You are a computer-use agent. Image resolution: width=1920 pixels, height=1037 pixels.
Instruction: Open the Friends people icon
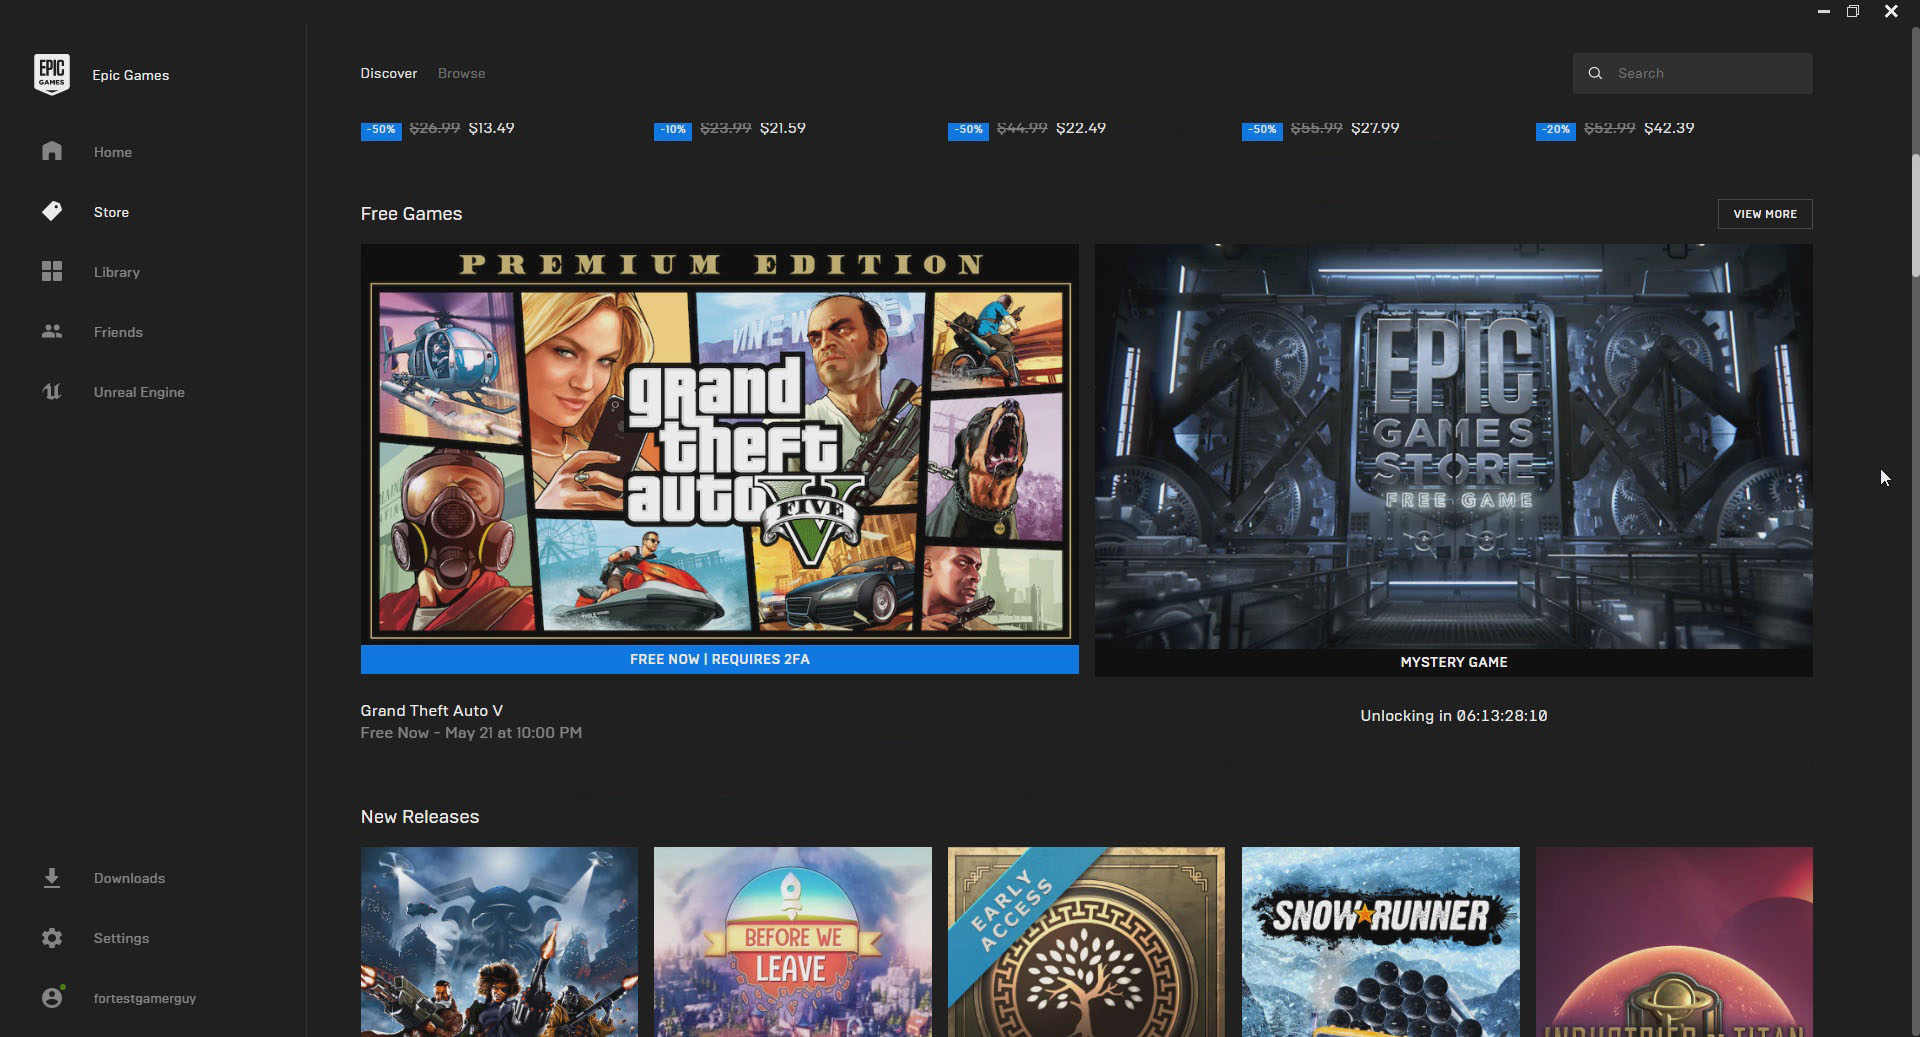tap(52, 331)
